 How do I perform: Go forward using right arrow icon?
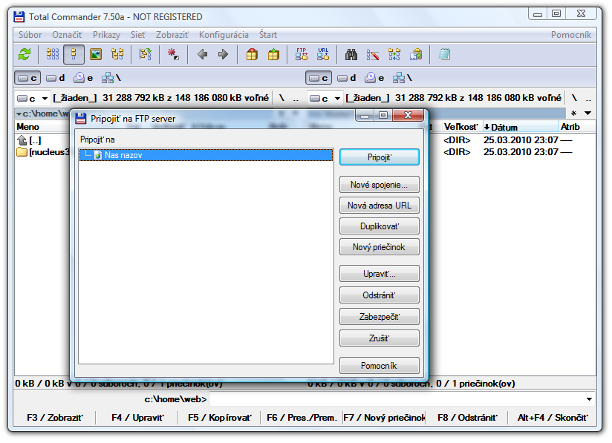pyautogui.click(x=223, y=54)
